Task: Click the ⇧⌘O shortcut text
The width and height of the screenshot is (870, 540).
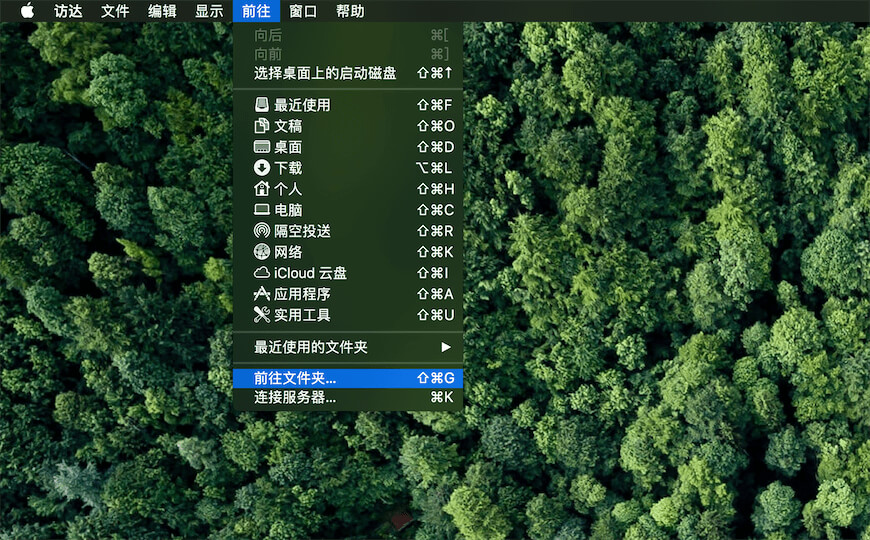Action: pos(436,126)
